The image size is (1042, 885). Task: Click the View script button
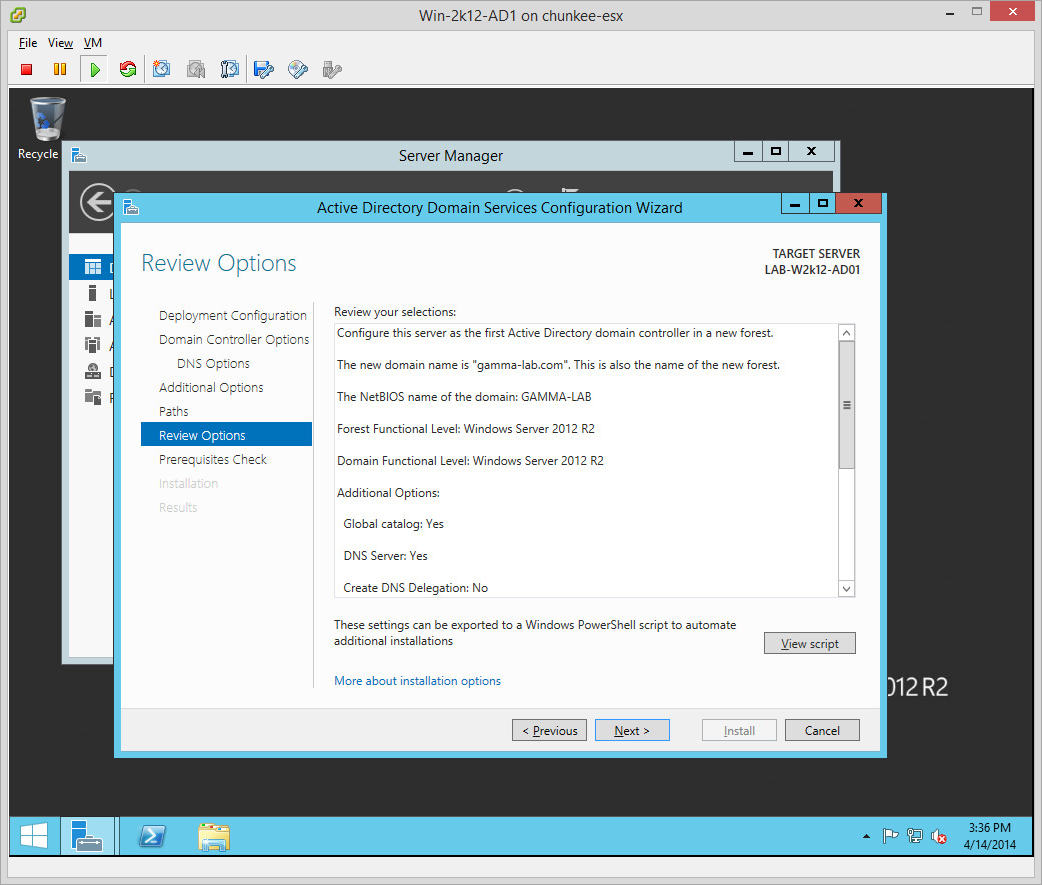tap(809, 643)
